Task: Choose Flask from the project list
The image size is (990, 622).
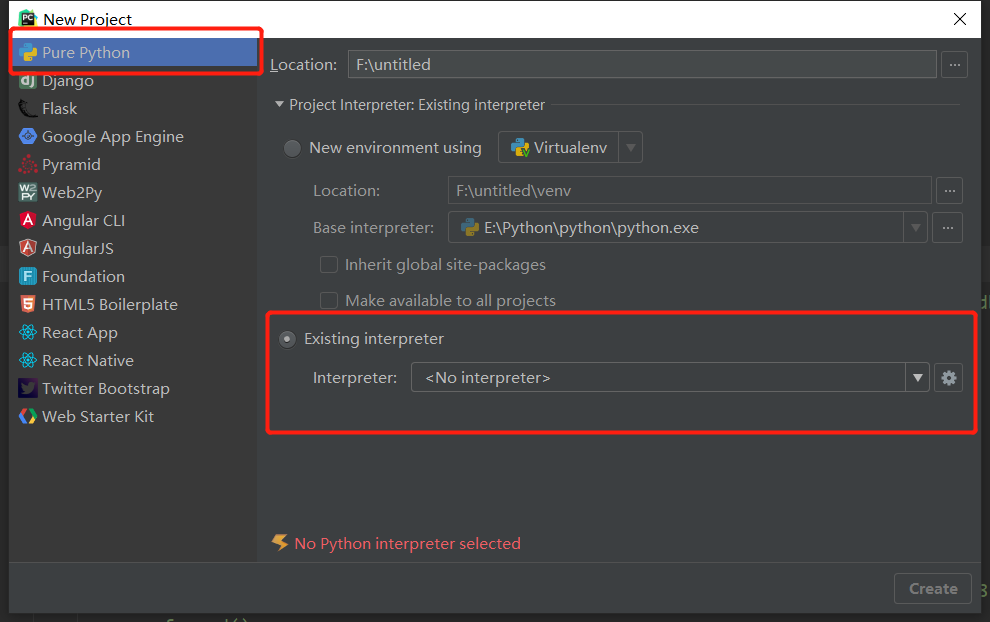Action: point(134,109)
